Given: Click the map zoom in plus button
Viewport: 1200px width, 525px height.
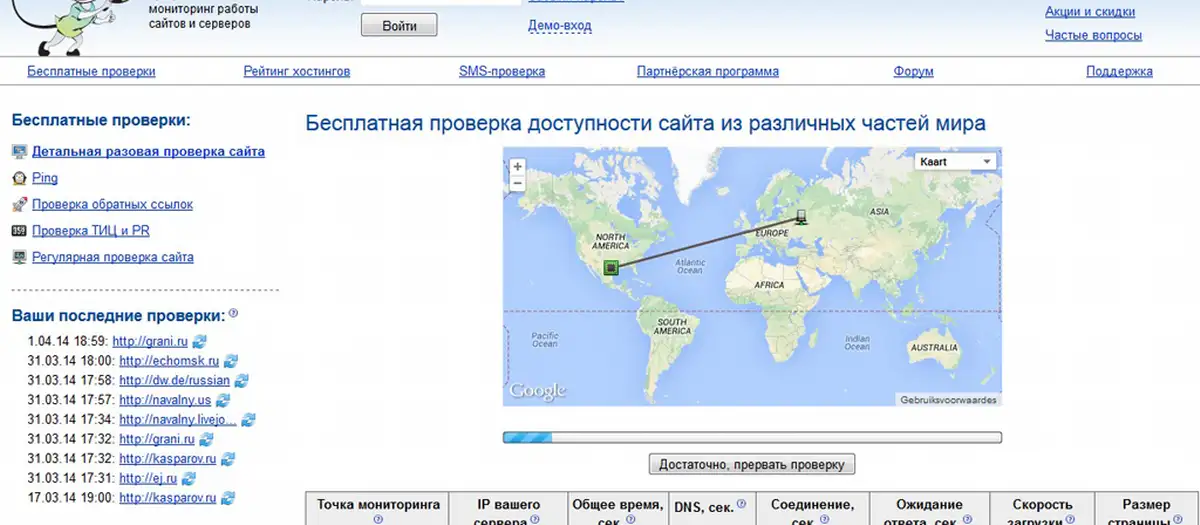Looking at the screenshot, I should click(517, 167).
